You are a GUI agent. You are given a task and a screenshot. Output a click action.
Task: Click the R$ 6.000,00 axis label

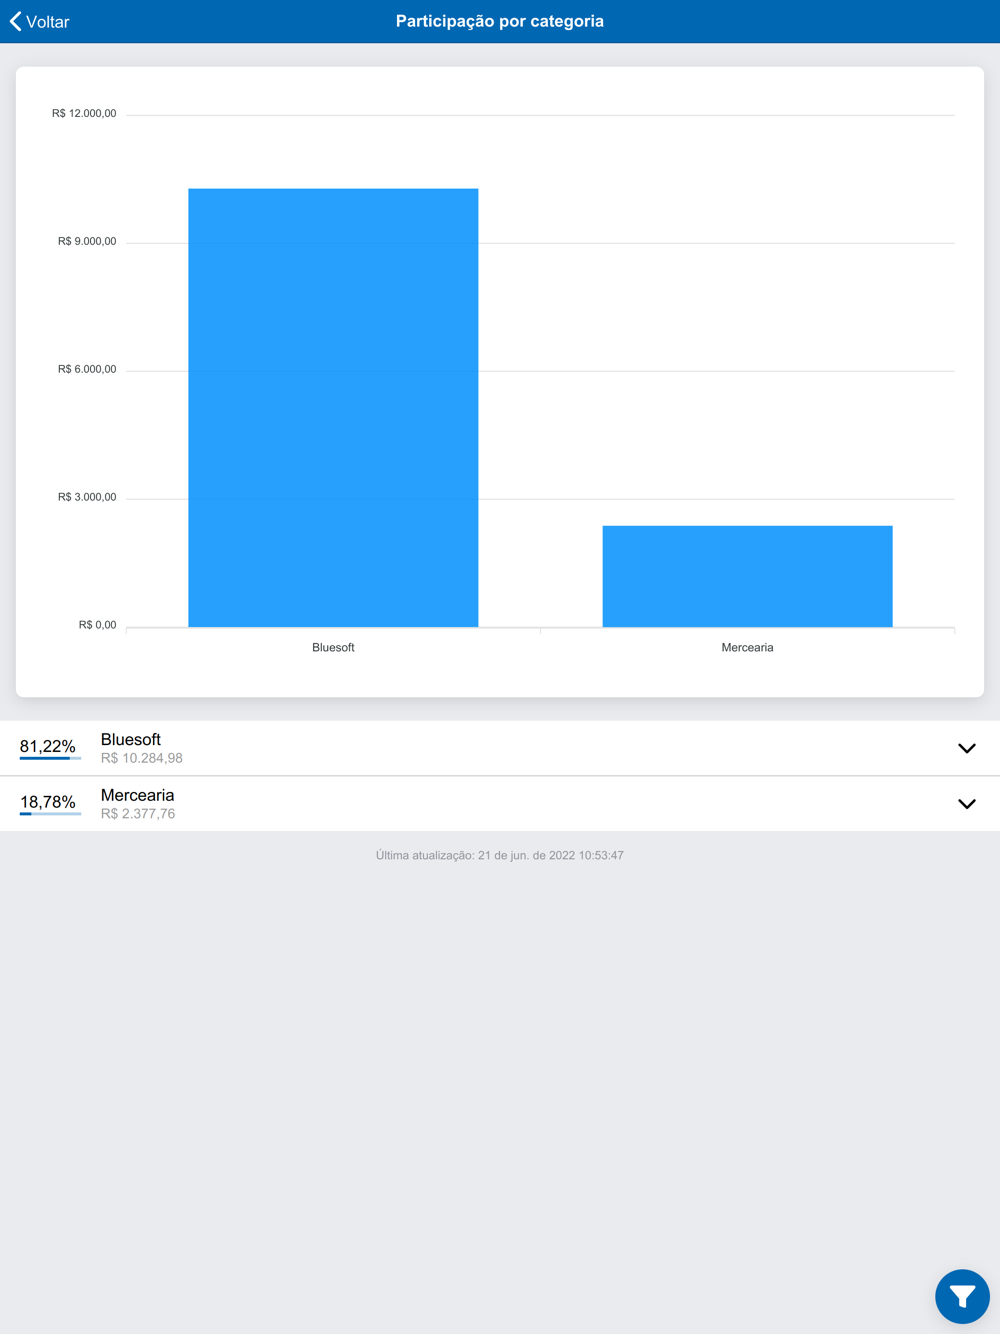pos(87,370)
